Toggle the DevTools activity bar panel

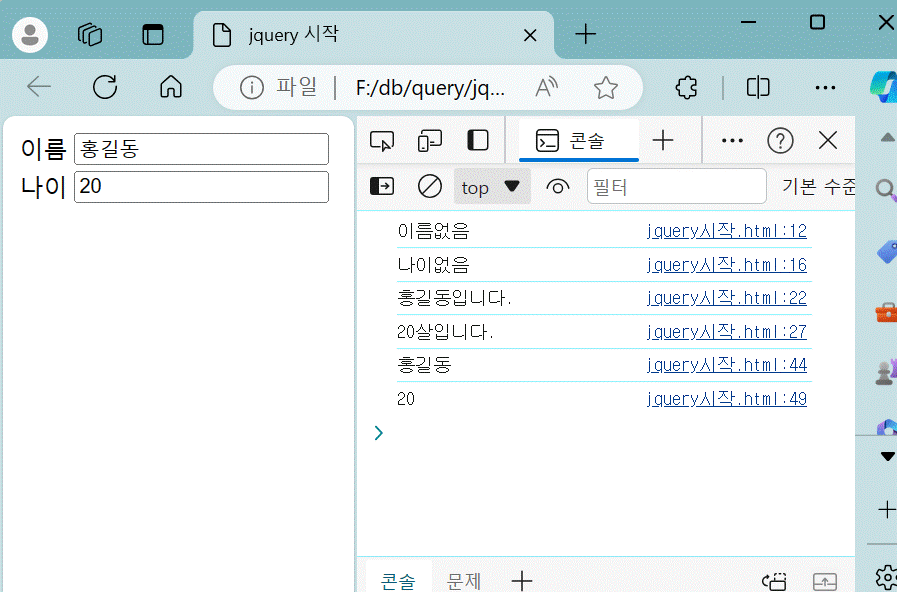tap(477, 140)
